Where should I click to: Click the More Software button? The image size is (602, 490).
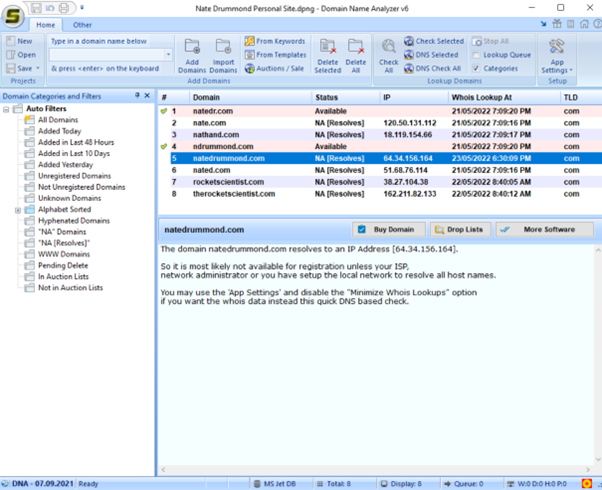click(544, 230)
